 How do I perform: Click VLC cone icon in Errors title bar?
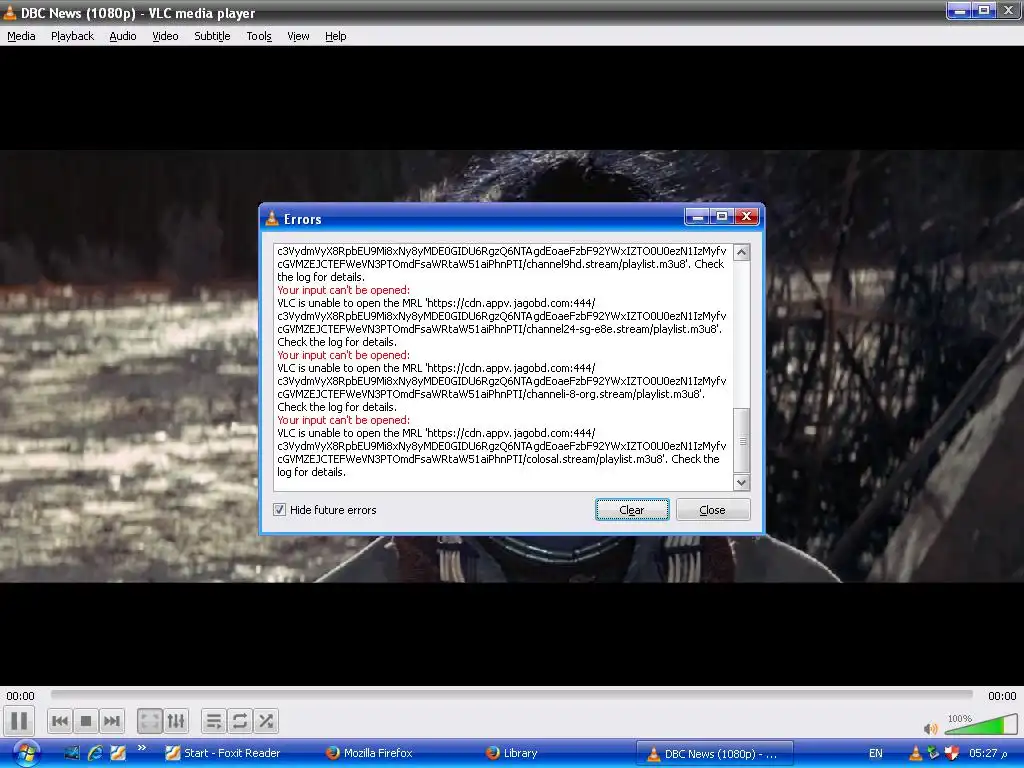click(x=272, y=218)
